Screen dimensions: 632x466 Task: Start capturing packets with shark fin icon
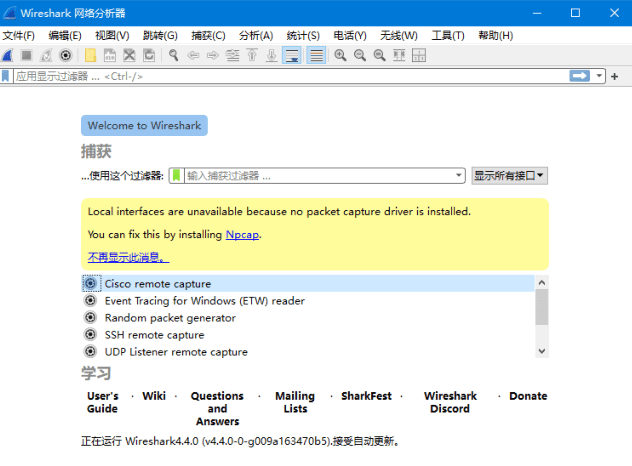pyautogui.click(x=8, y=55)
